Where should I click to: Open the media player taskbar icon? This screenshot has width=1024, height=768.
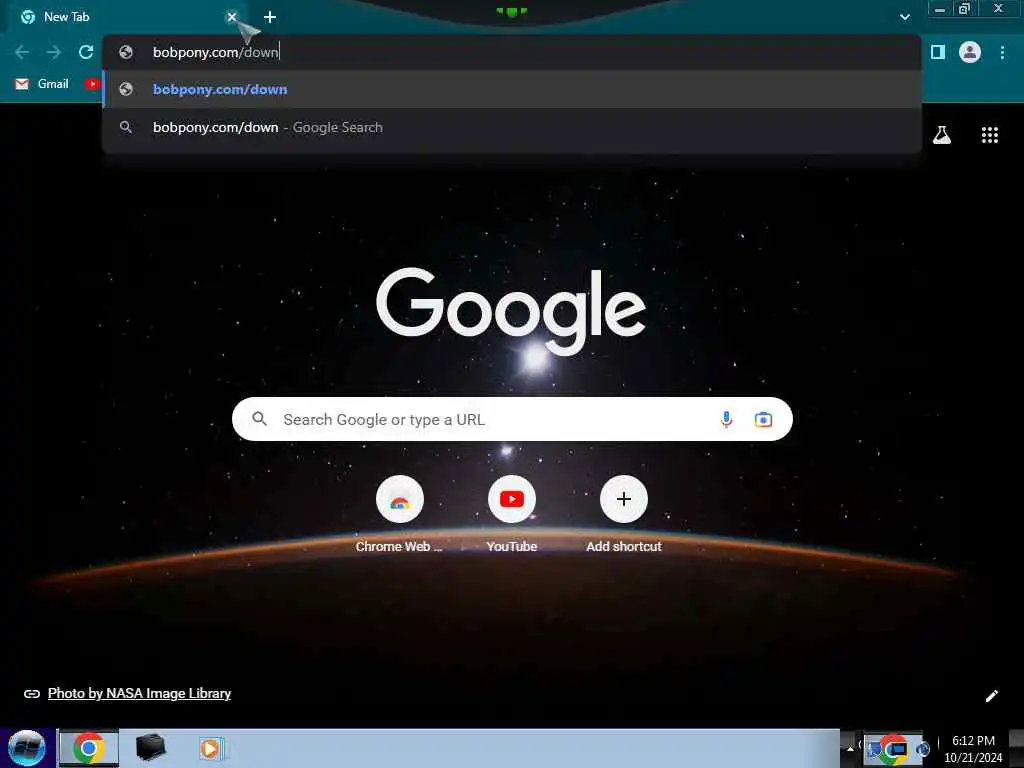(x=210, y=748)
